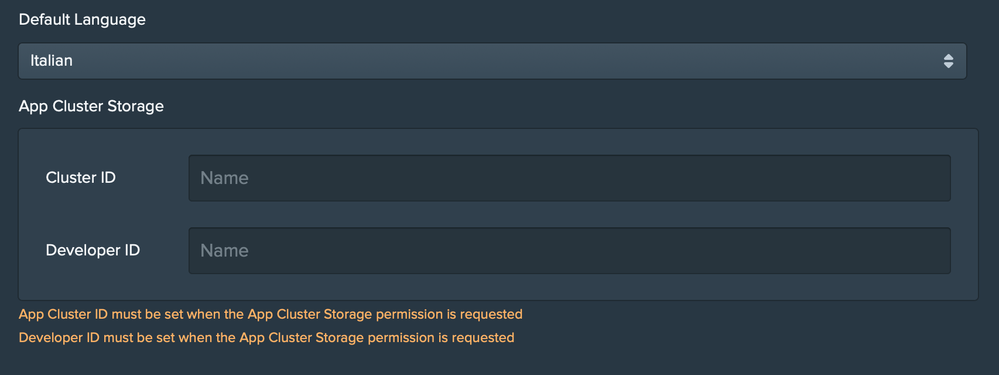Click the Developer ID must be set warning
Screen dimensions: 999x375
point(266,337)
